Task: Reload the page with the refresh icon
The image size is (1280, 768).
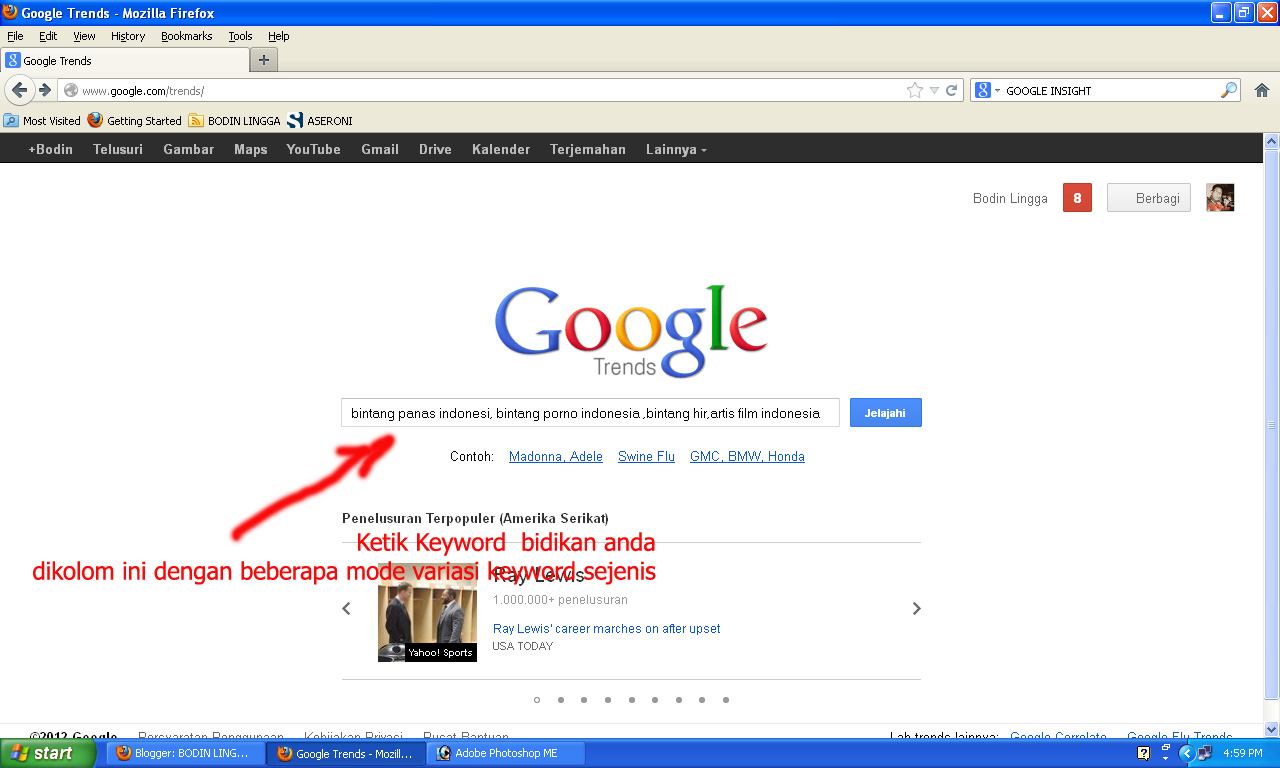Action: (952, 90)
